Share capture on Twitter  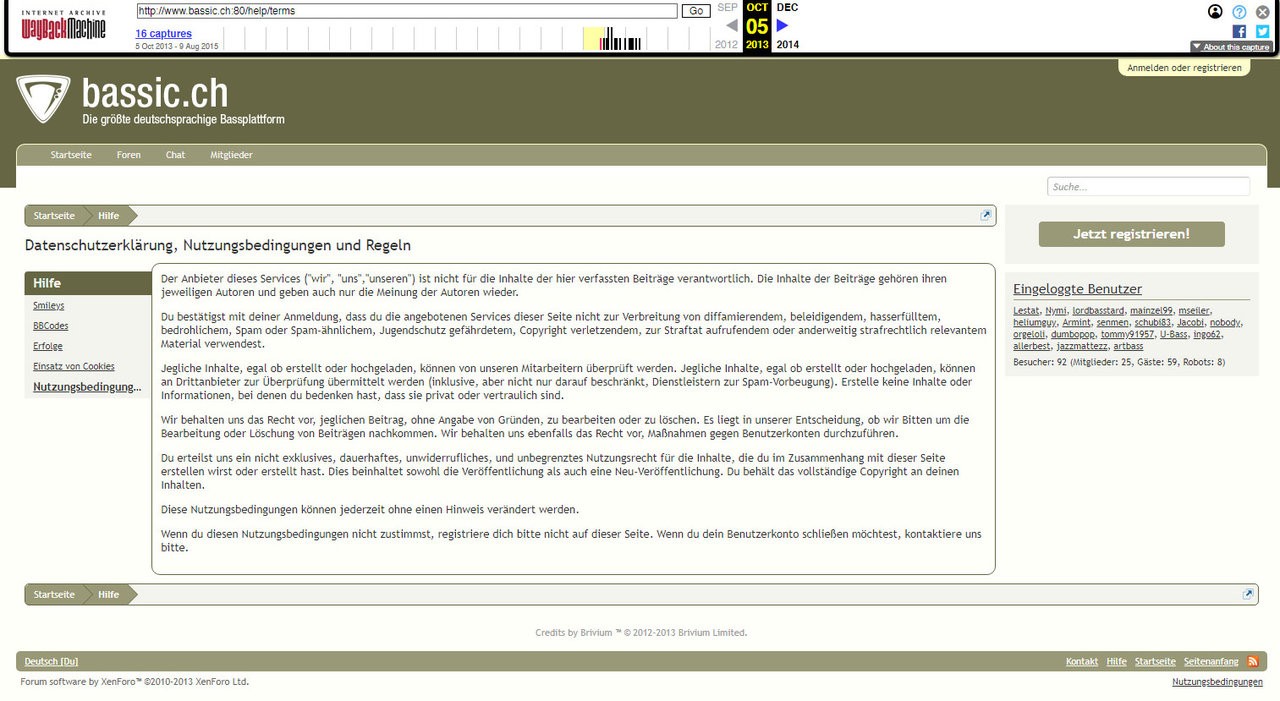(1263, 31)
